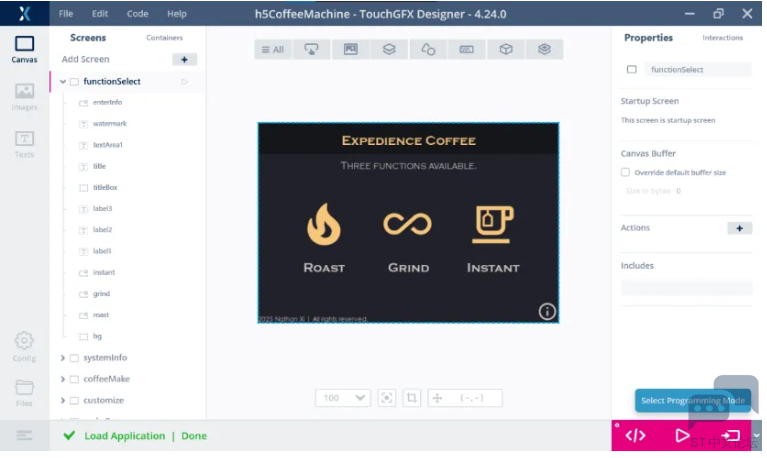Viewport: 767px width, 458px height.
Task: Toggle the systemInfo screen checkbox
Action: click(74, 358)
